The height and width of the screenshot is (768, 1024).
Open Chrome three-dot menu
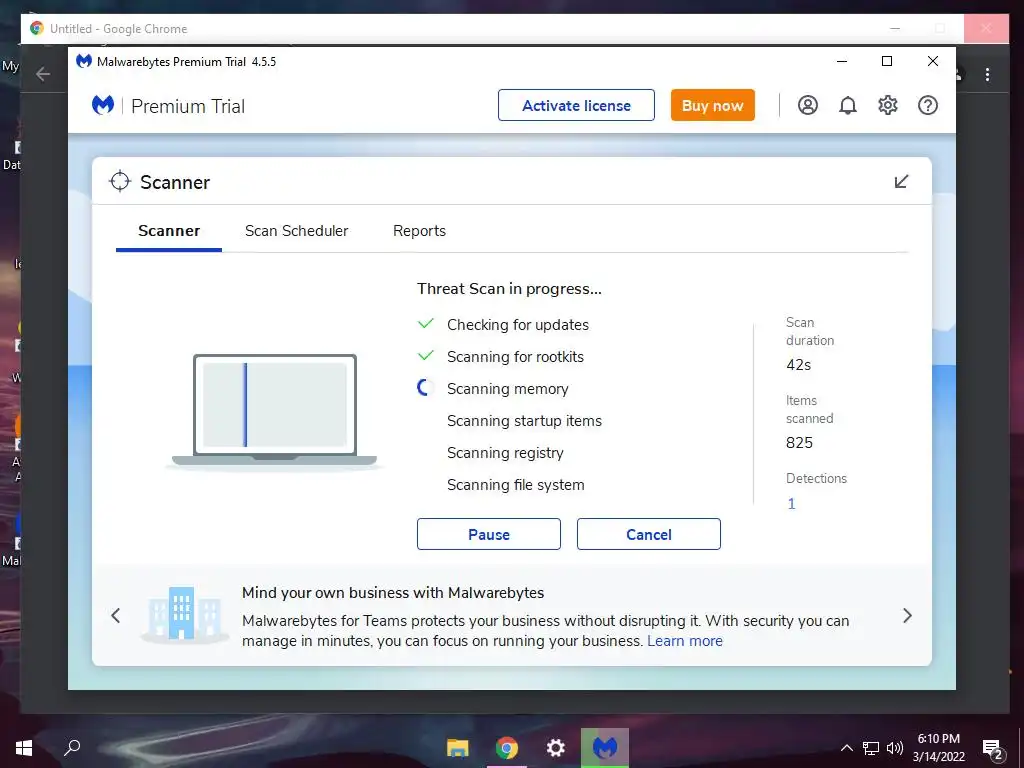[987, 74]
